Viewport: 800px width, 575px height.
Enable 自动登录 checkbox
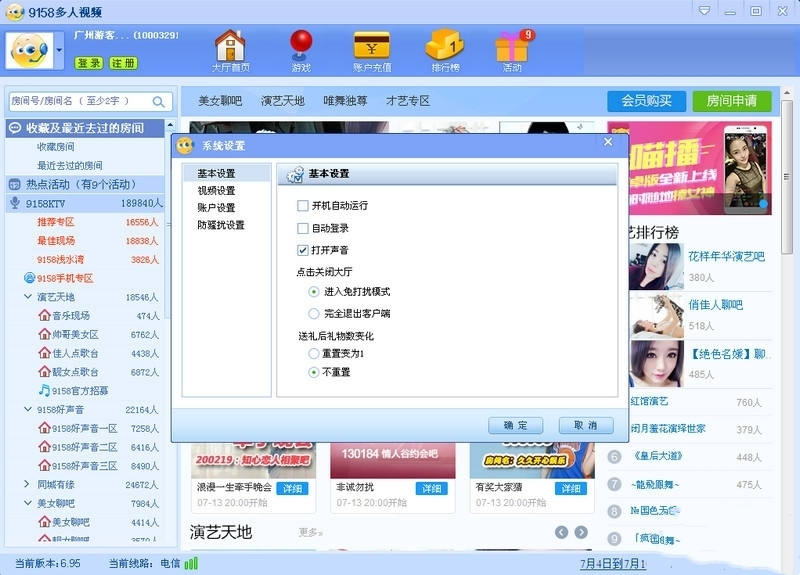coord(303,228)
